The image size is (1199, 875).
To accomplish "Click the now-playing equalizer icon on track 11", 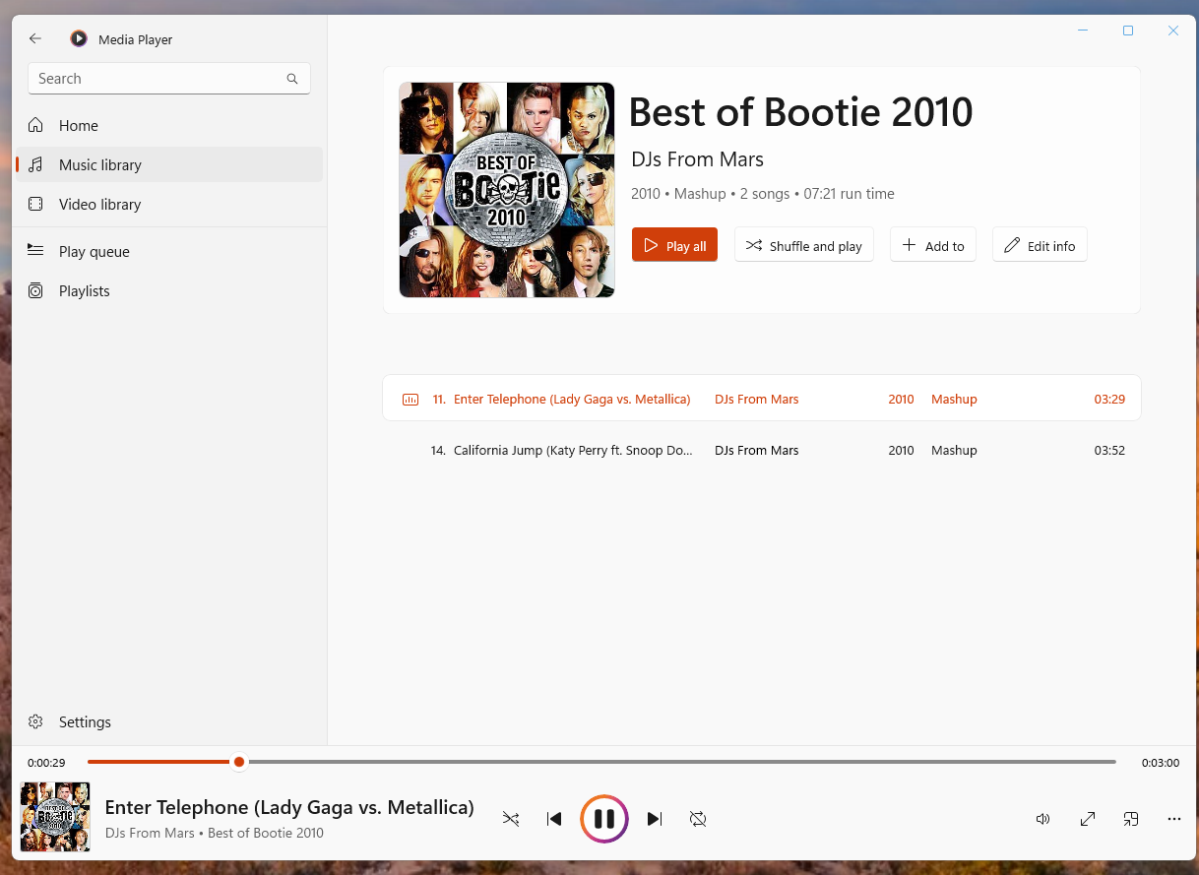I will (411, 399).
